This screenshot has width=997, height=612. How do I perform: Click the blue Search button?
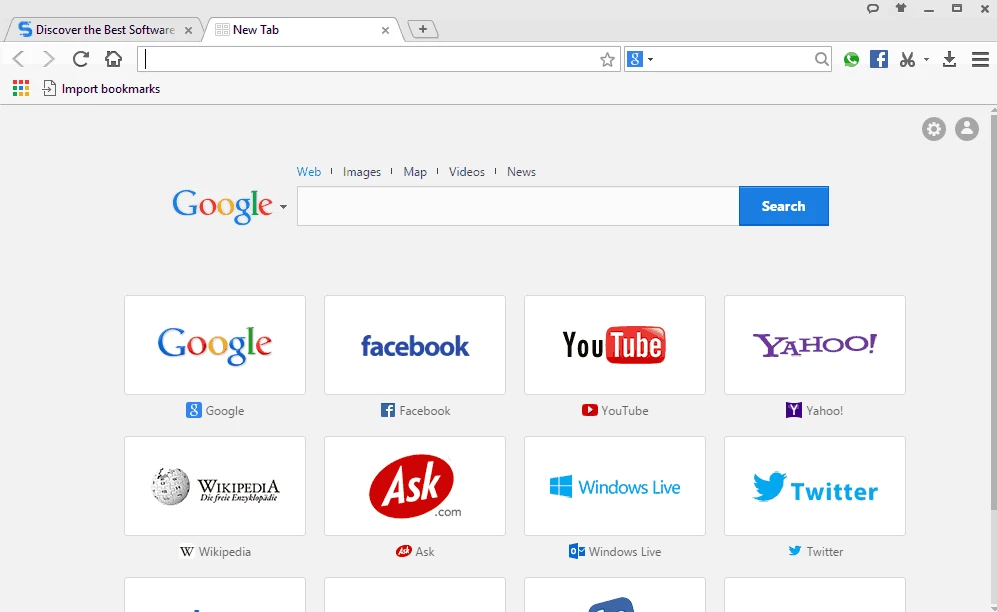coord(784,206)
